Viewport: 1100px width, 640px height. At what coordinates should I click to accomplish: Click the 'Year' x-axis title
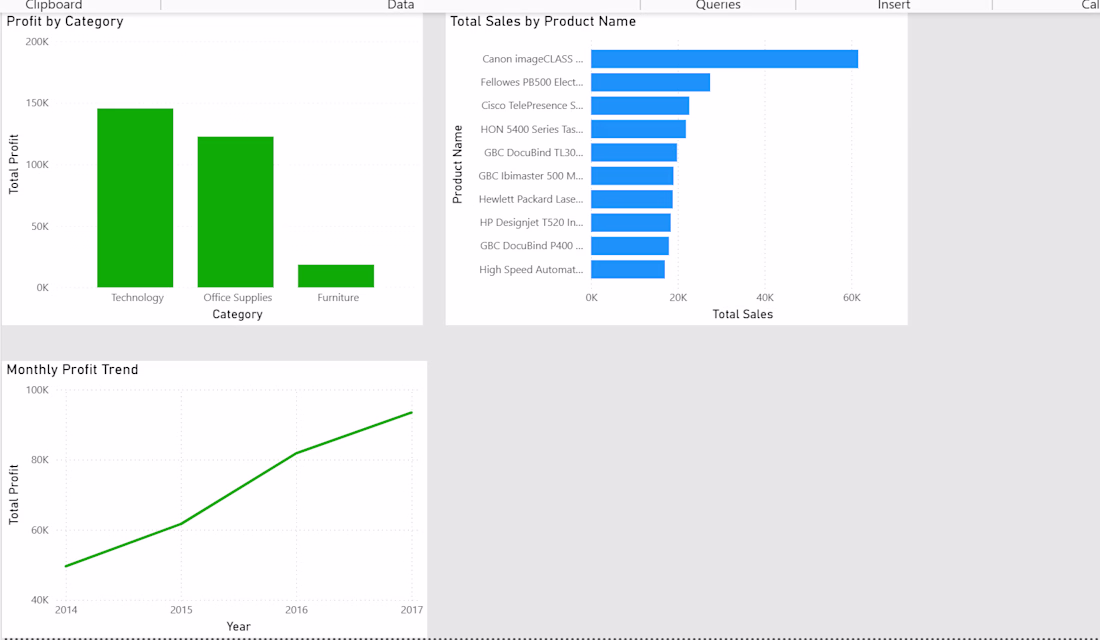tap(239, 627)
